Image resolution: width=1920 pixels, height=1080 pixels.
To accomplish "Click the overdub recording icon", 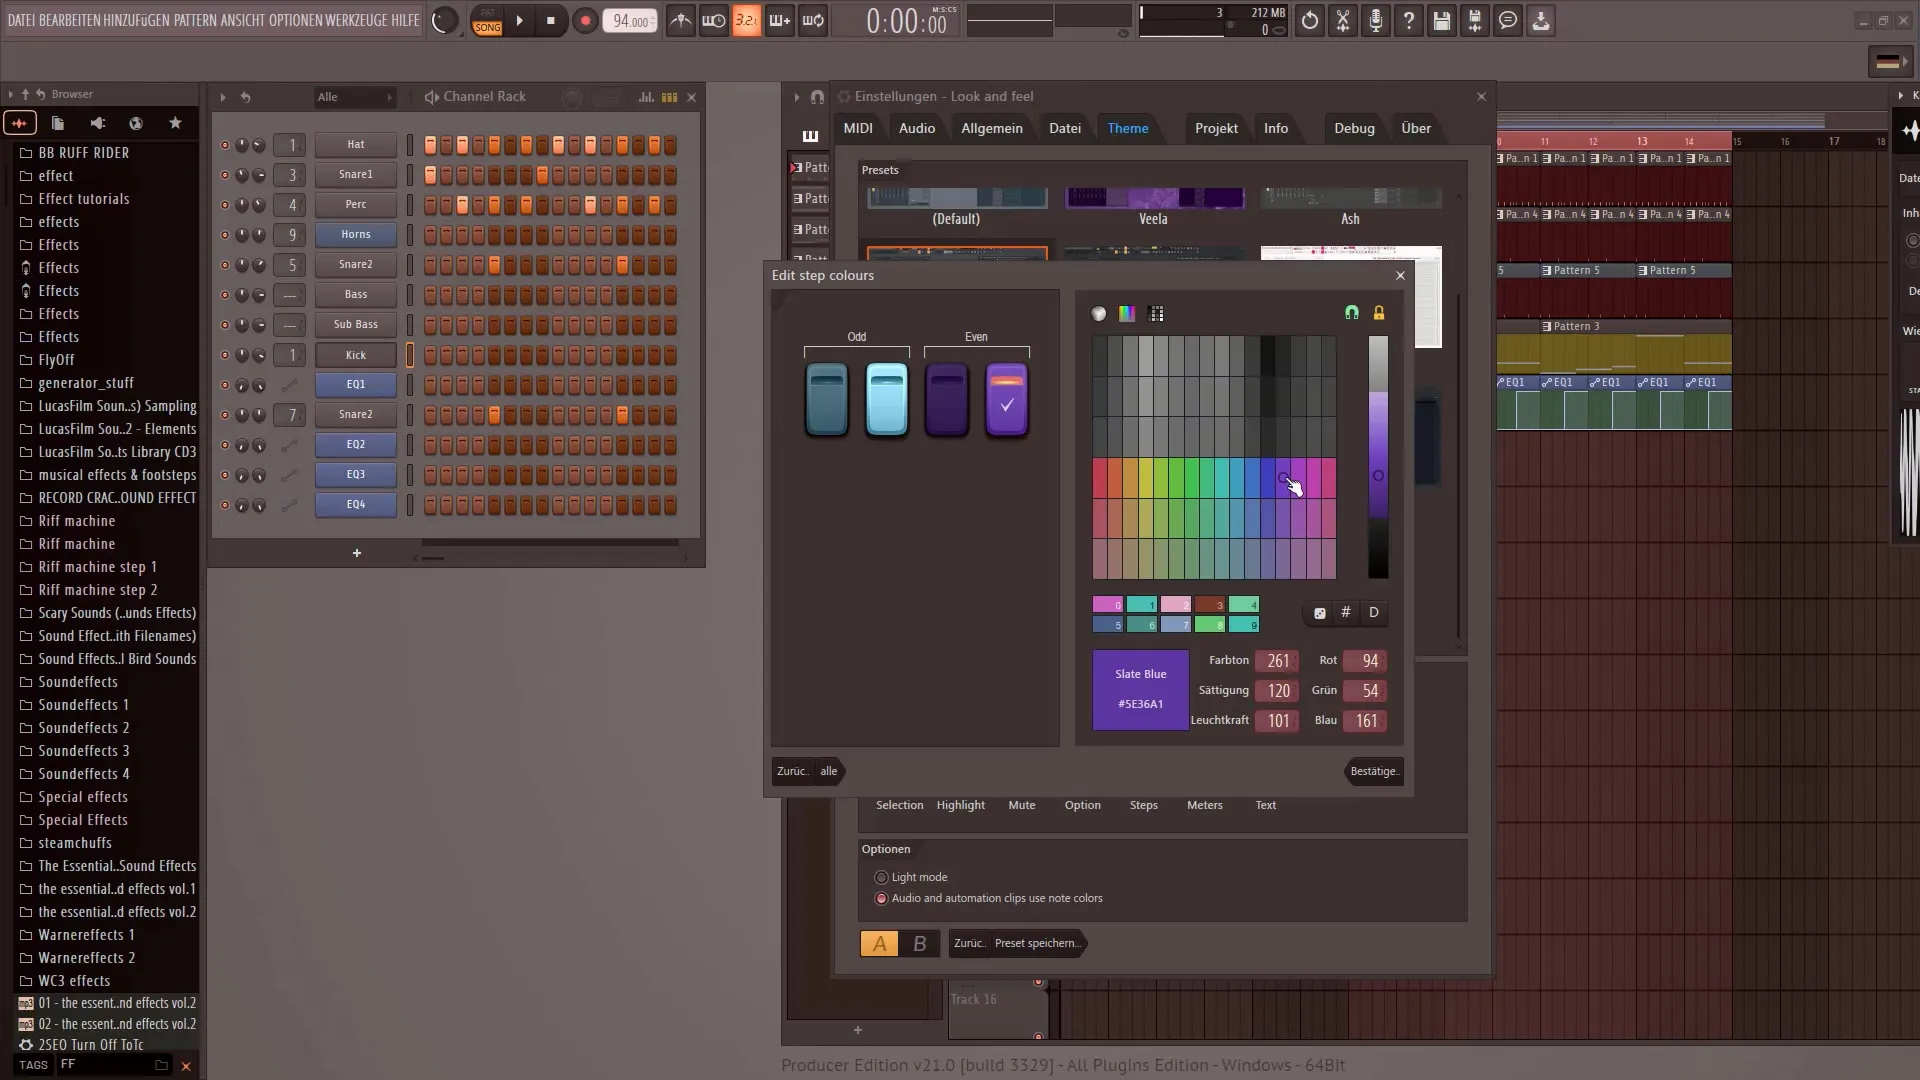I will coord(779,21).
